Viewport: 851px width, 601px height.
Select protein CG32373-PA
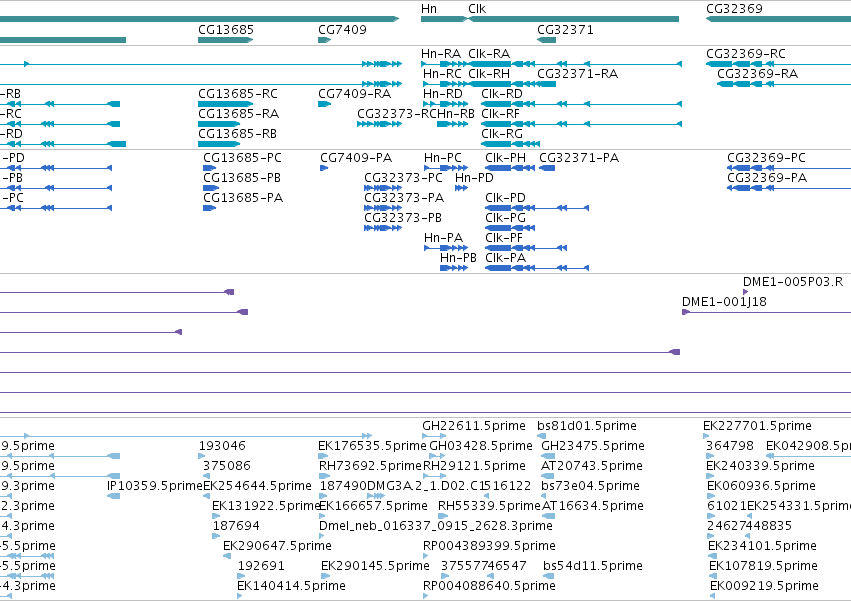coord(404,198)
